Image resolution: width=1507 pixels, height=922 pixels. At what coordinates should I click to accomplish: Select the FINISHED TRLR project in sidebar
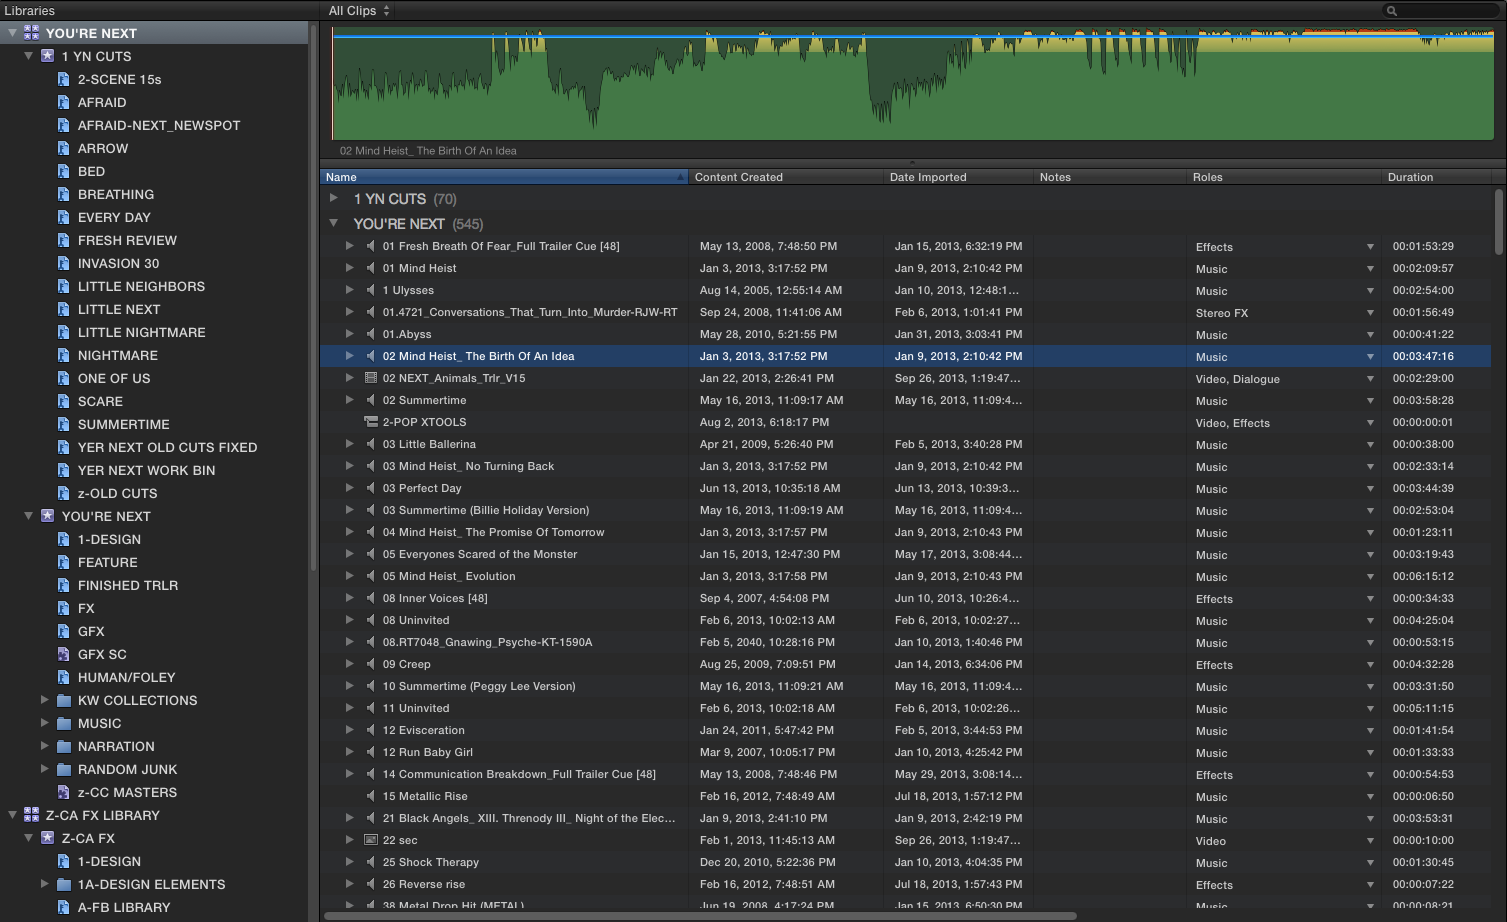[128, 585]
